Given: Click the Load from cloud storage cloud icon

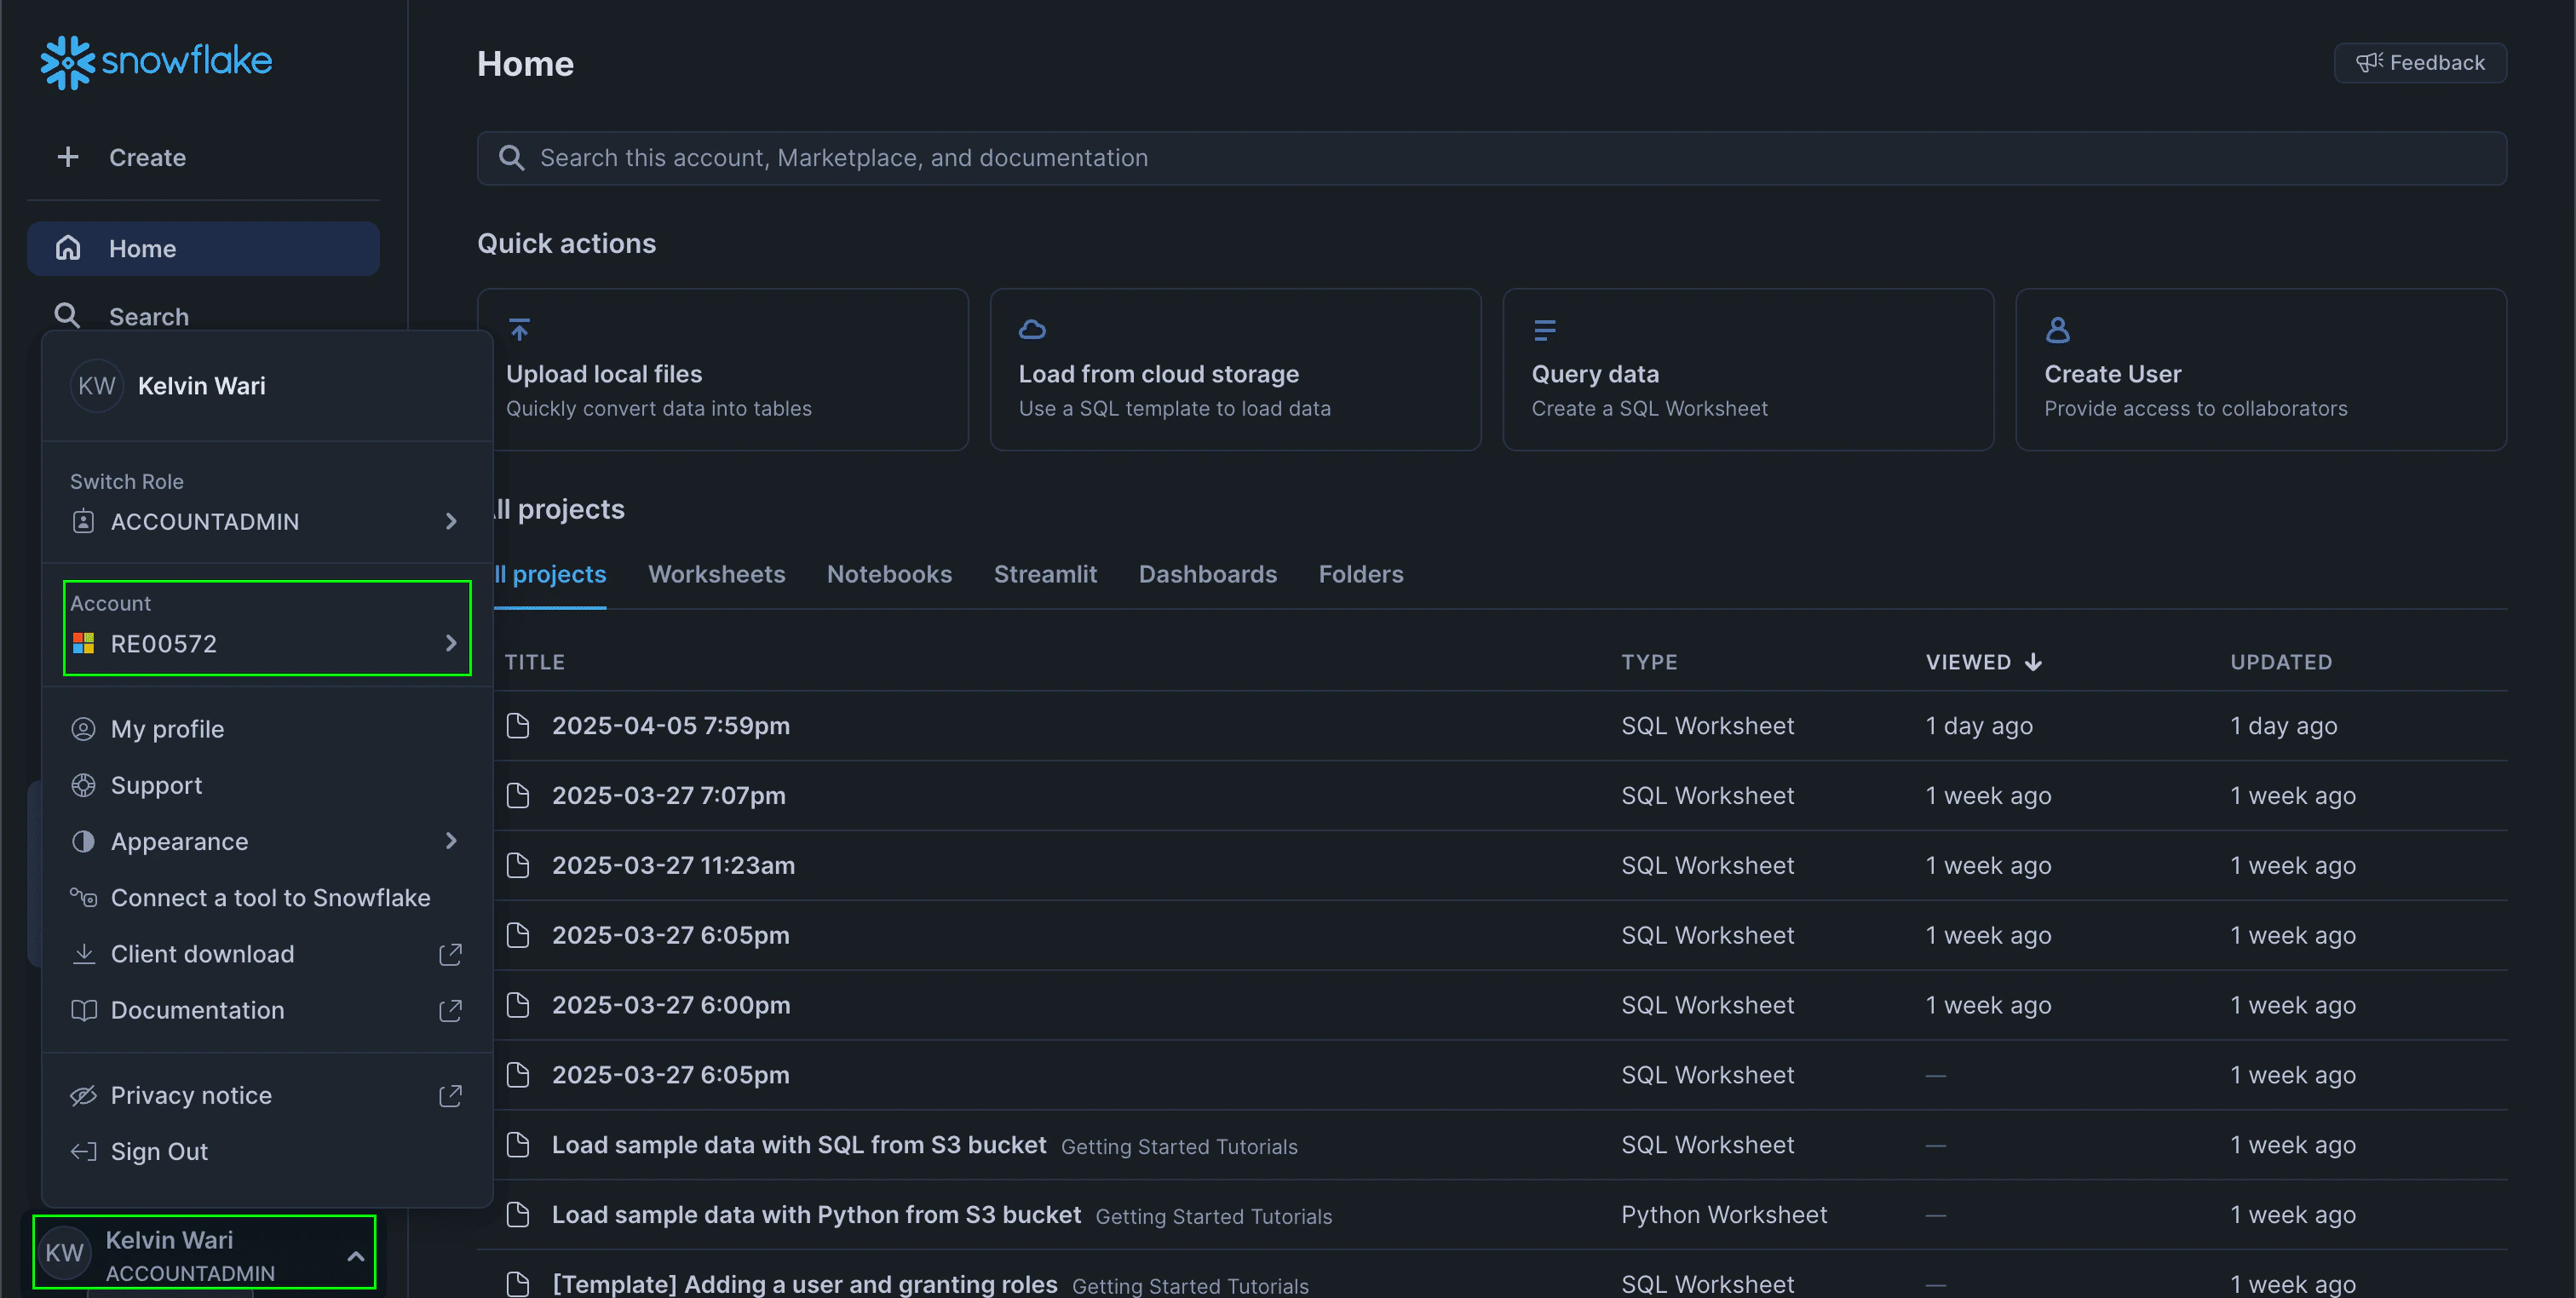Looking at the screenshot, I should pyautogui.click(x=1032, y=329).
